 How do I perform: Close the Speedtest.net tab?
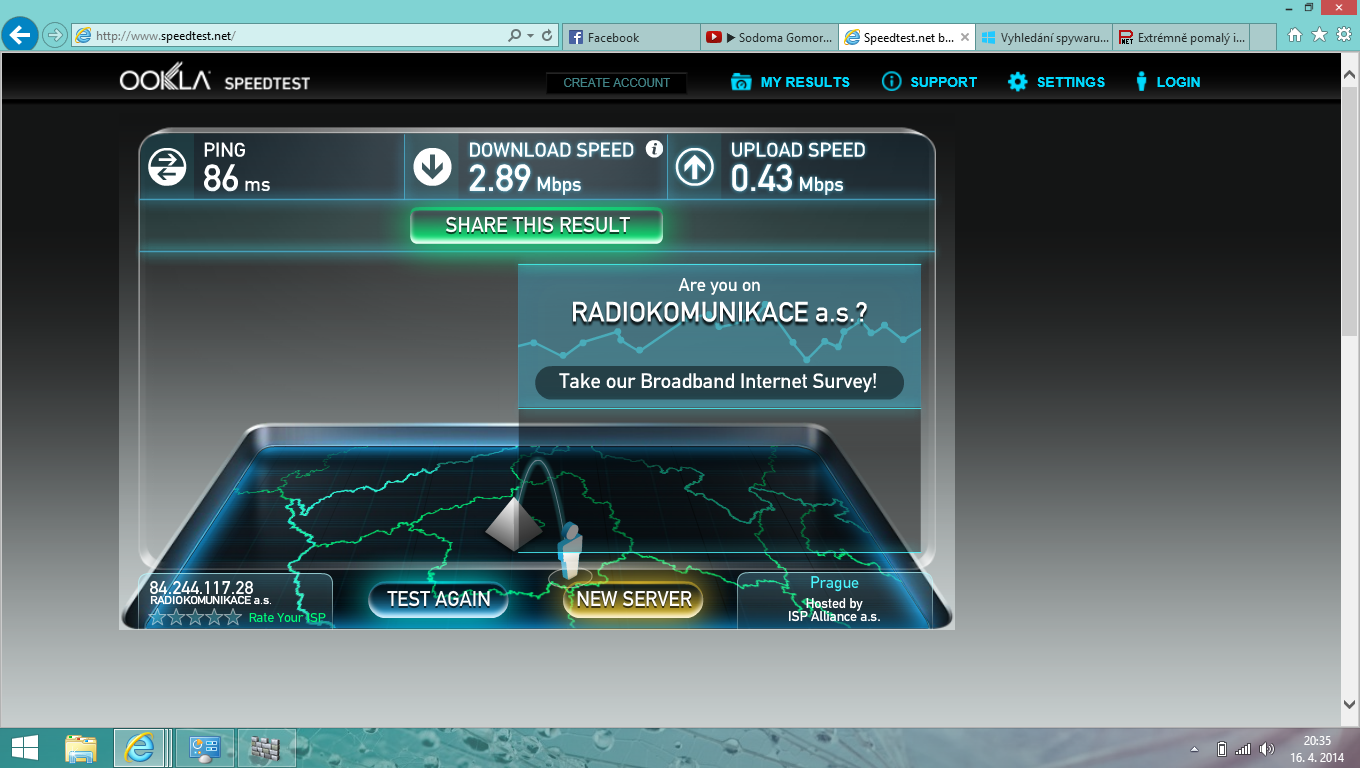click(965, 37)
